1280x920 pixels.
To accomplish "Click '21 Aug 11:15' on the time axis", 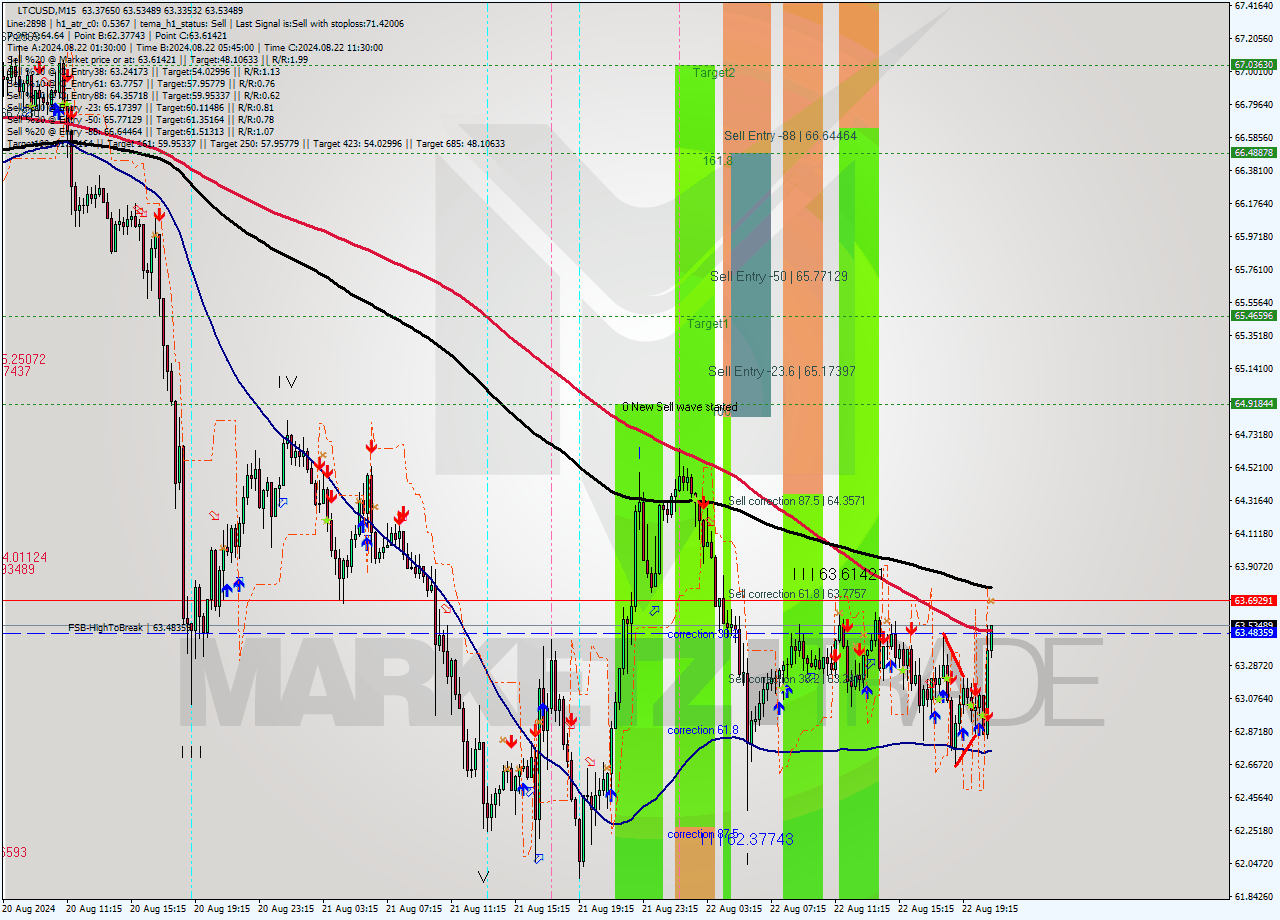I will point(478,909).
